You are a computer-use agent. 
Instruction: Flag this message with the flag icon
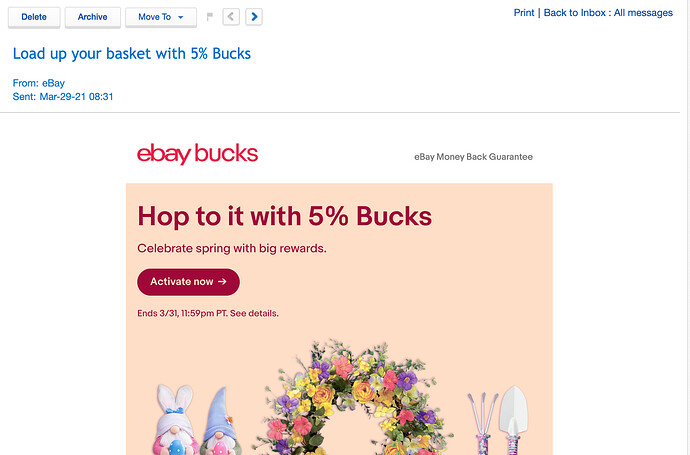(210, 17)
